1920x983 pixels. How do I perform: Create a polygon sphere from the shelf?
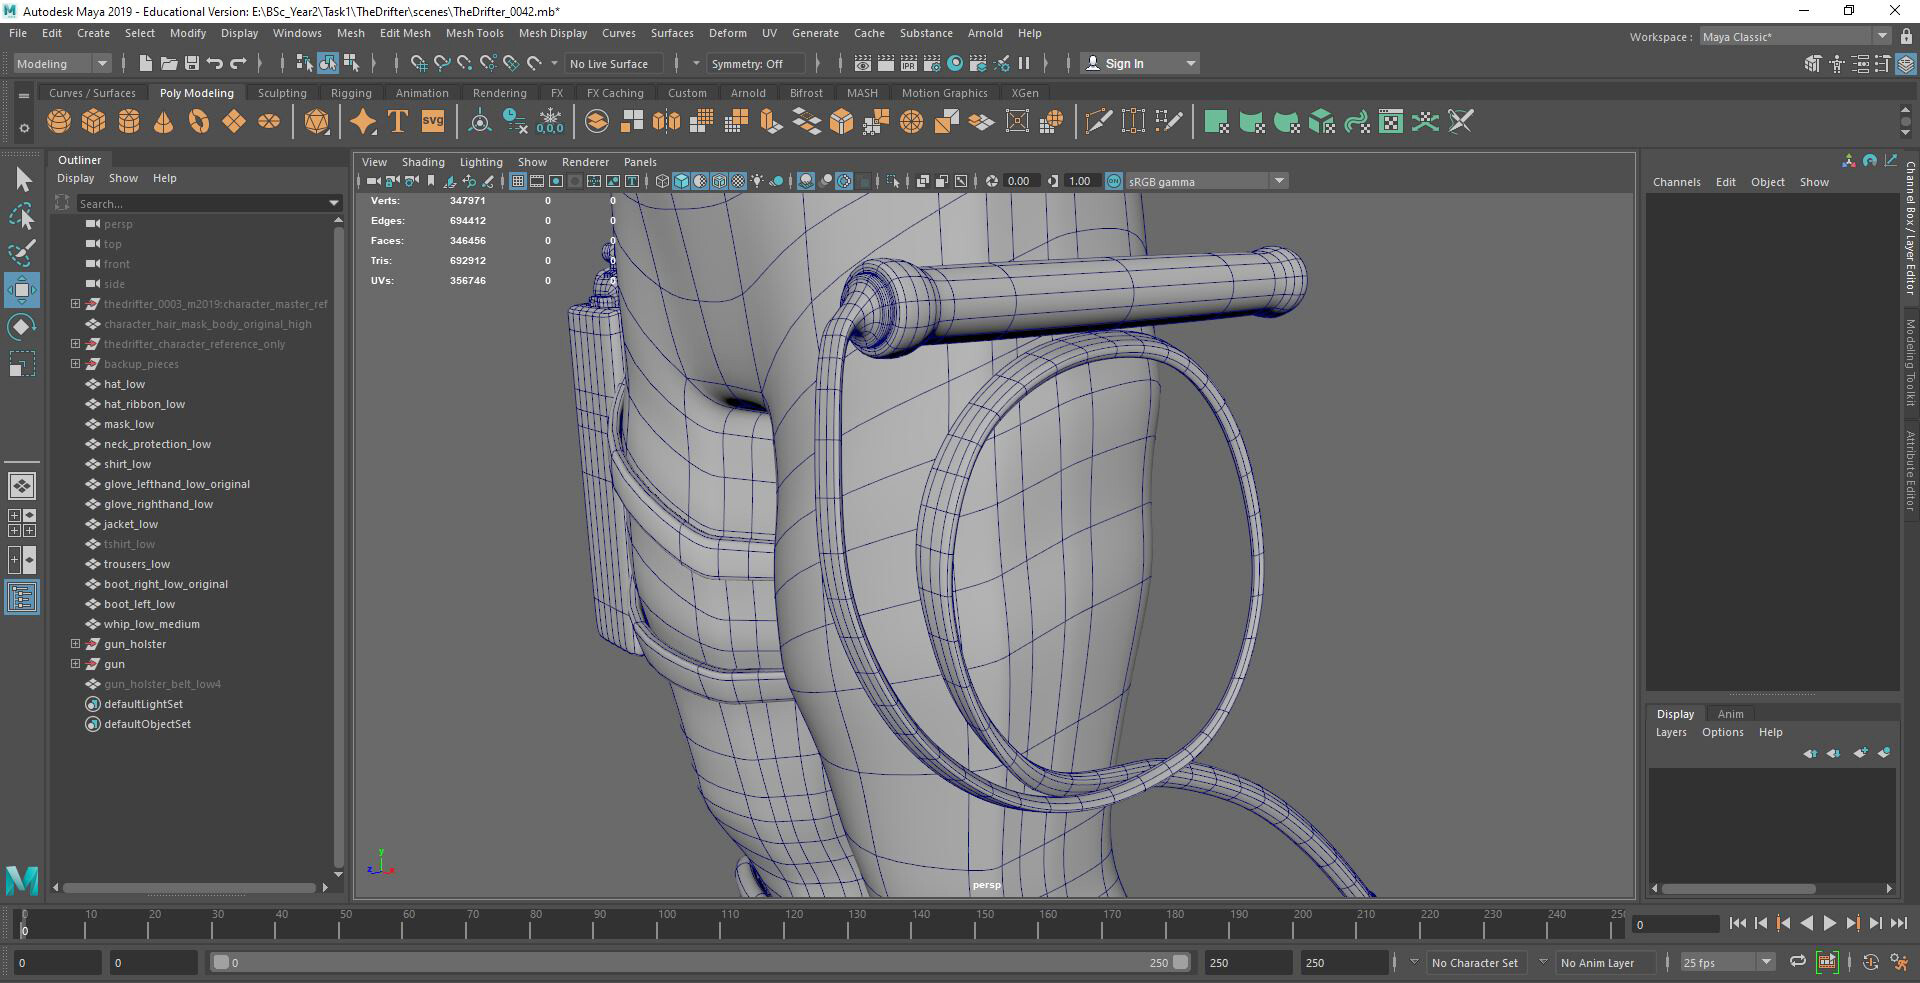pyautogui.click(x=58, y=121)
